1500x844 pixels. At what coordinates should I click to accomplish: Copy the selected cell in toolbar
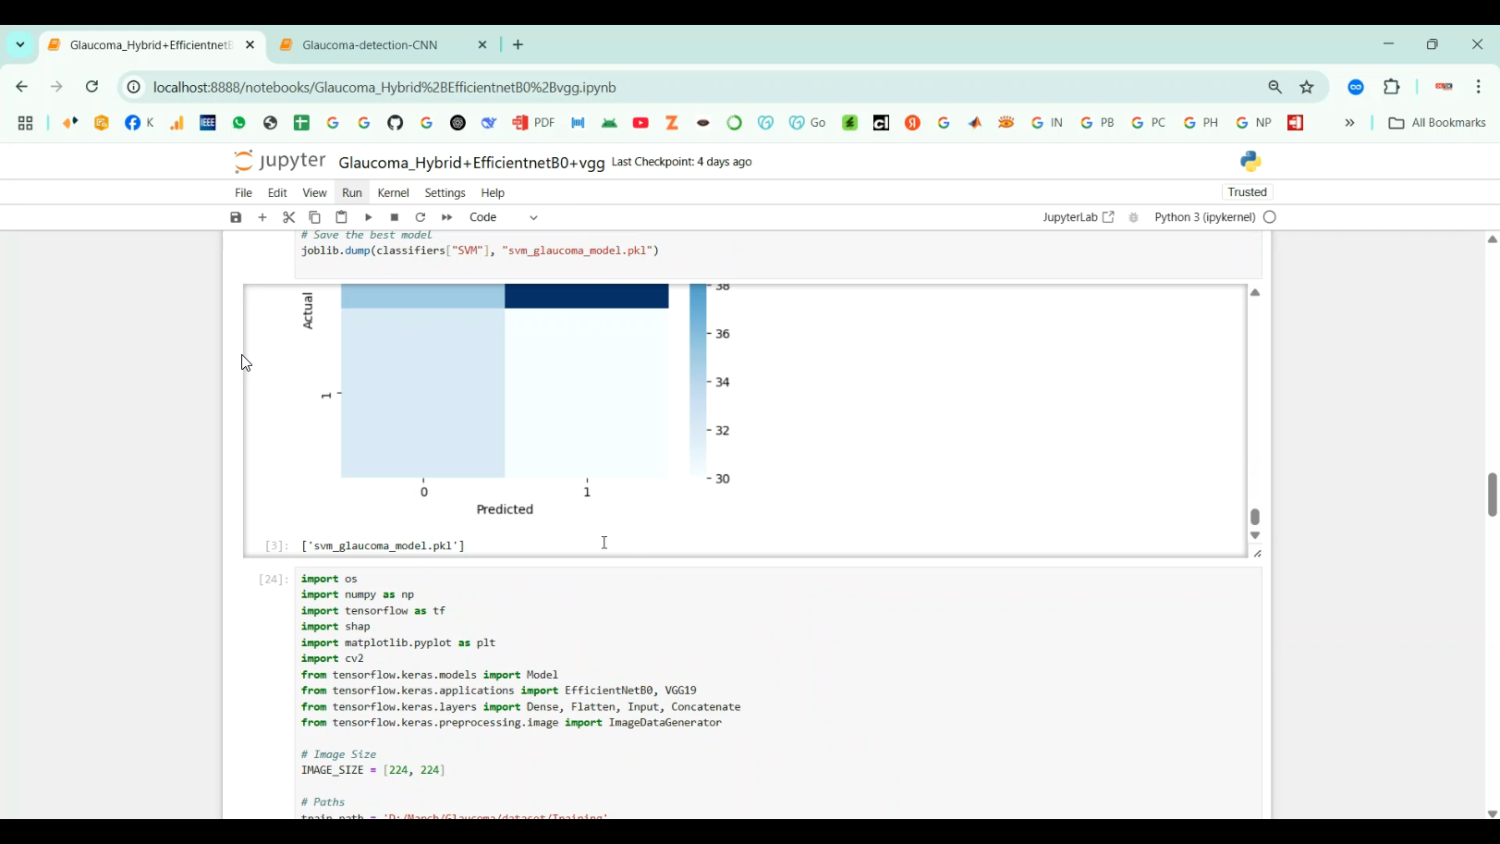pos(315,217)
